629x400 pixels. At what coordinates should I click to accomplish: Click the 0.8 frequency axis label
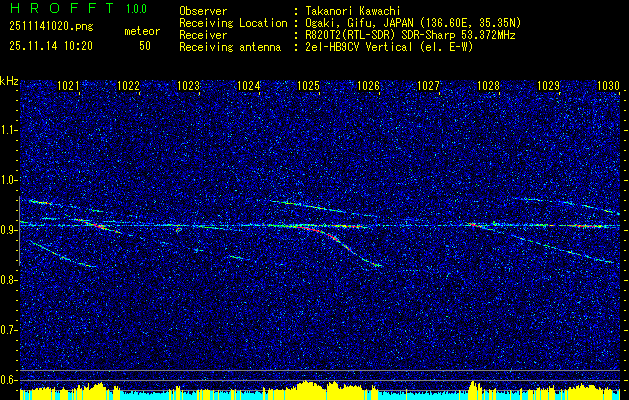[x=8, y=280]
